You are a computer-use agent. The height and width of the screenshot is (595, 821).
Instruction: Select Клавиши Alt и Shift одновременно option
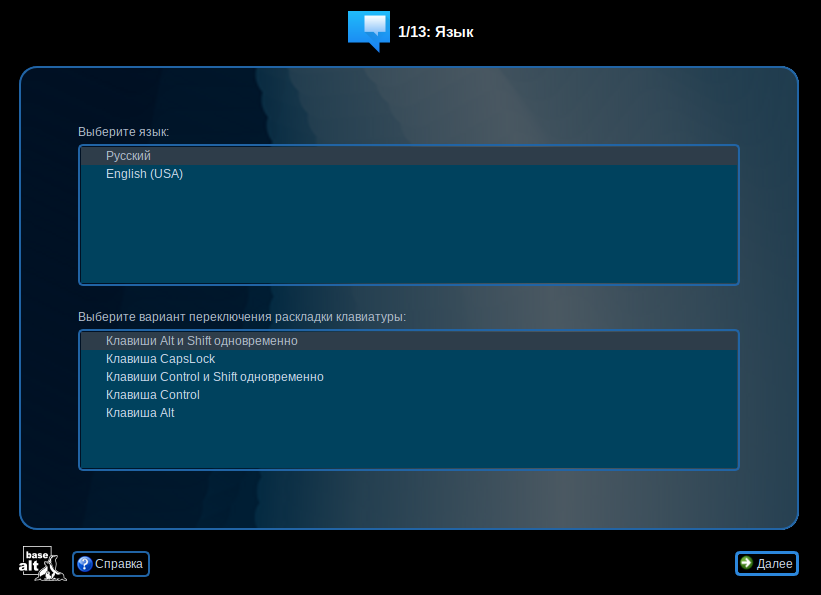pyautogui.click(x=202, y=341)
